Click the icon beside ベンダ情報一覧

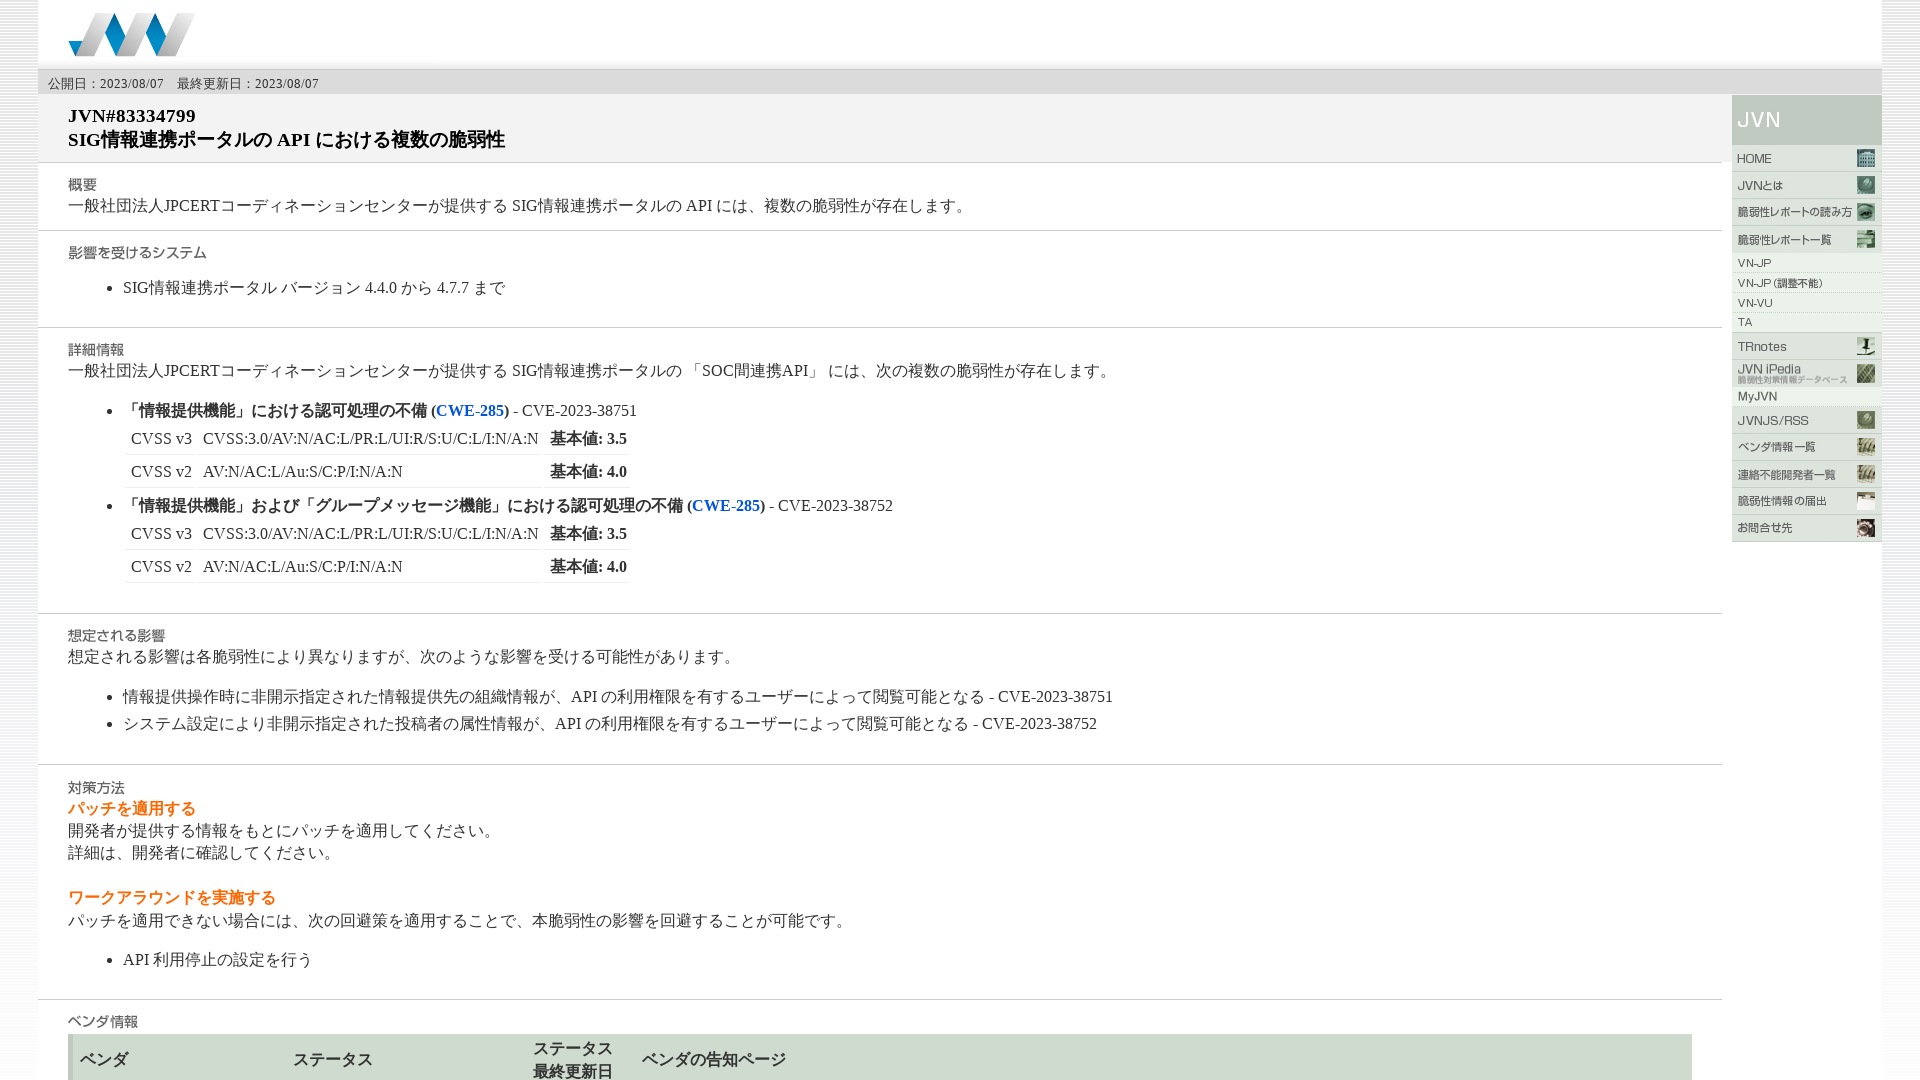pos(1866,448)
